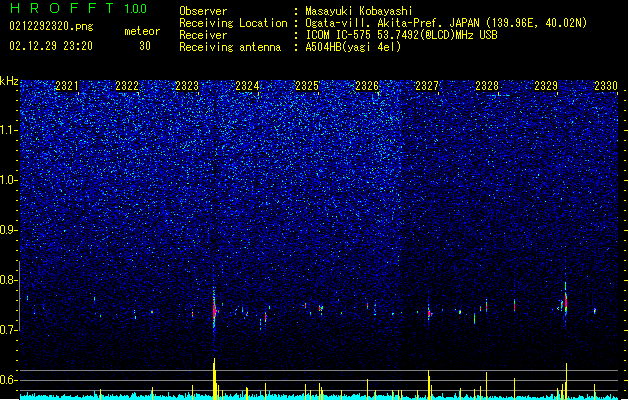Screen dimensions: 629x400
Task: Click the Ogata-vill. Akita-Pref. JAPAN location text
Action: (446, 23)
